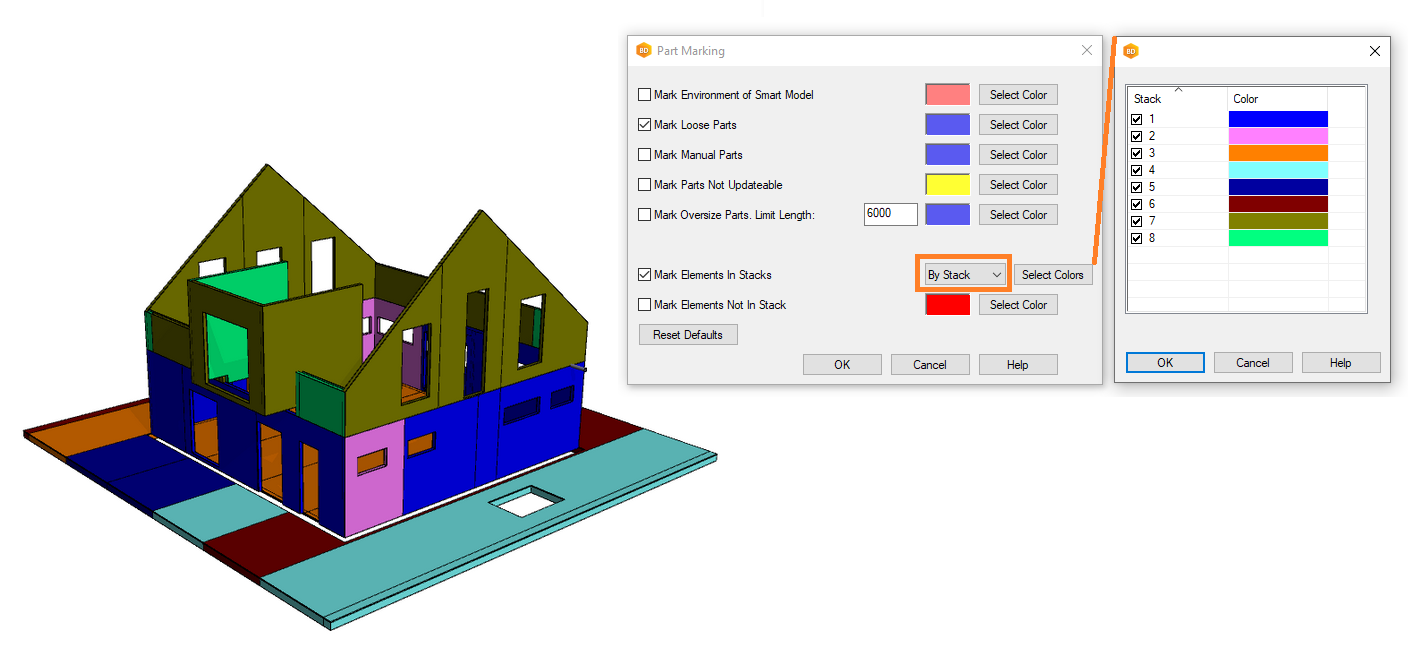Select the orange color of stack 3
The height and width of the screenshot is (652, 1408).
1277,153
